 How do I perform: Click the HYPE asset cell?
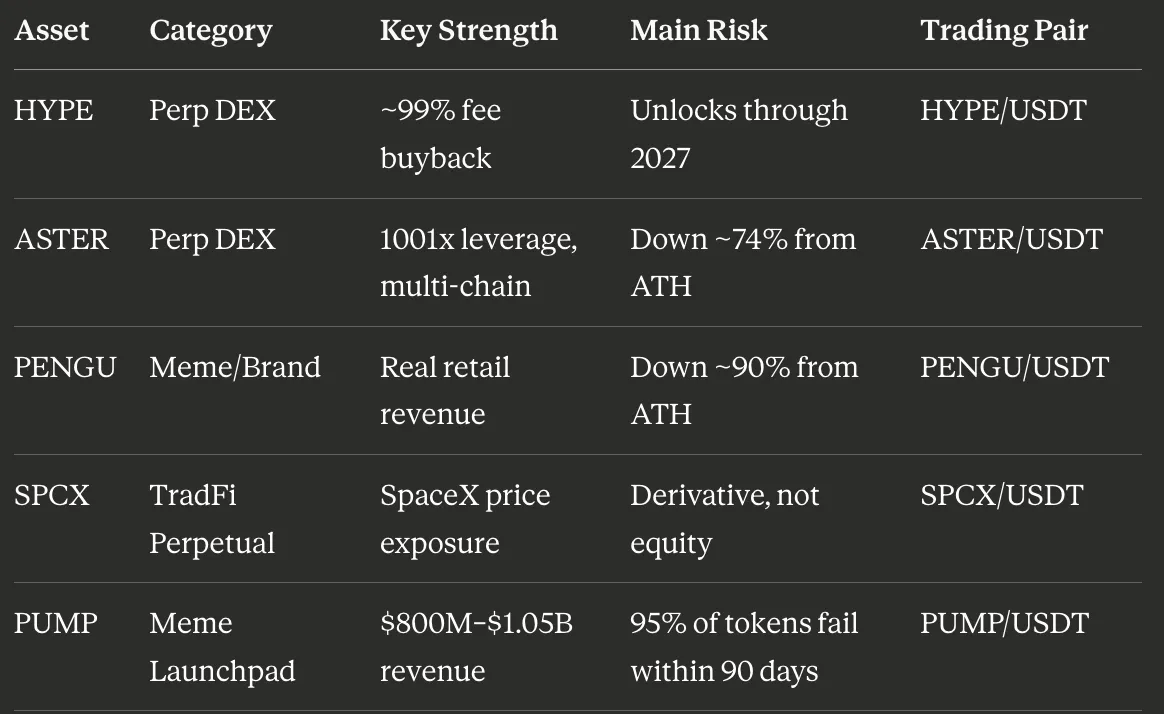click(53, 111)
